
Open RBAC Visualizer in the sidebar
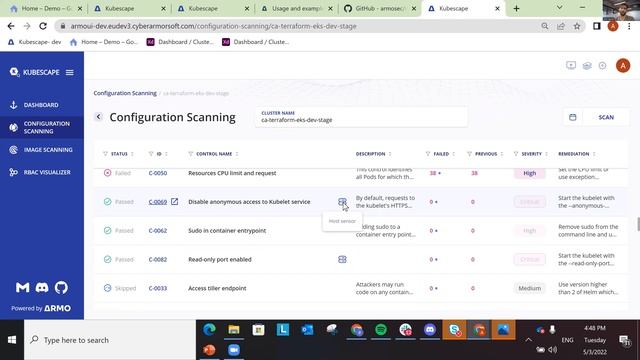click(42, 172)
